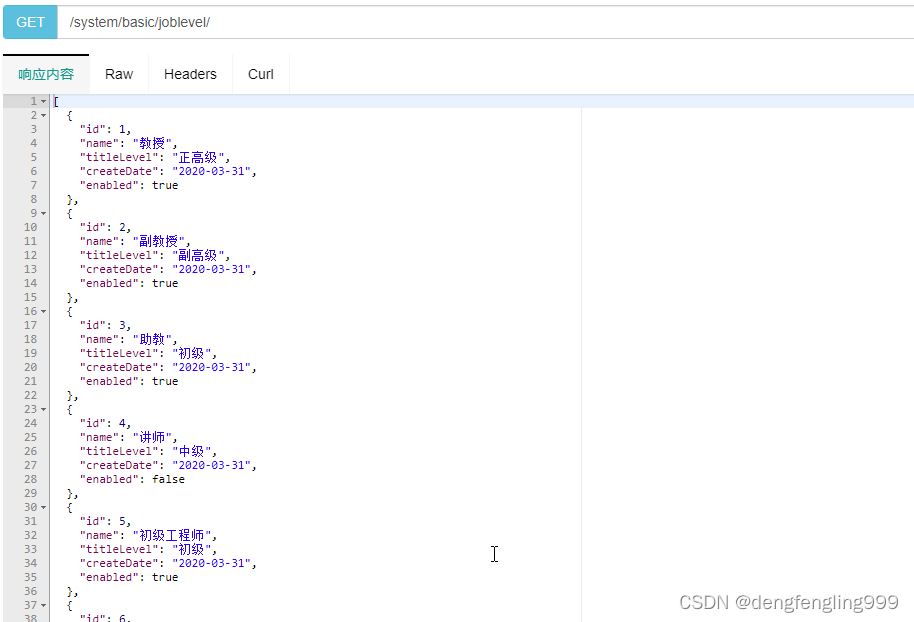Viewport: 914px width, 622px height.
Task: Click the titleLevel value "中级"
Action: 192,451
